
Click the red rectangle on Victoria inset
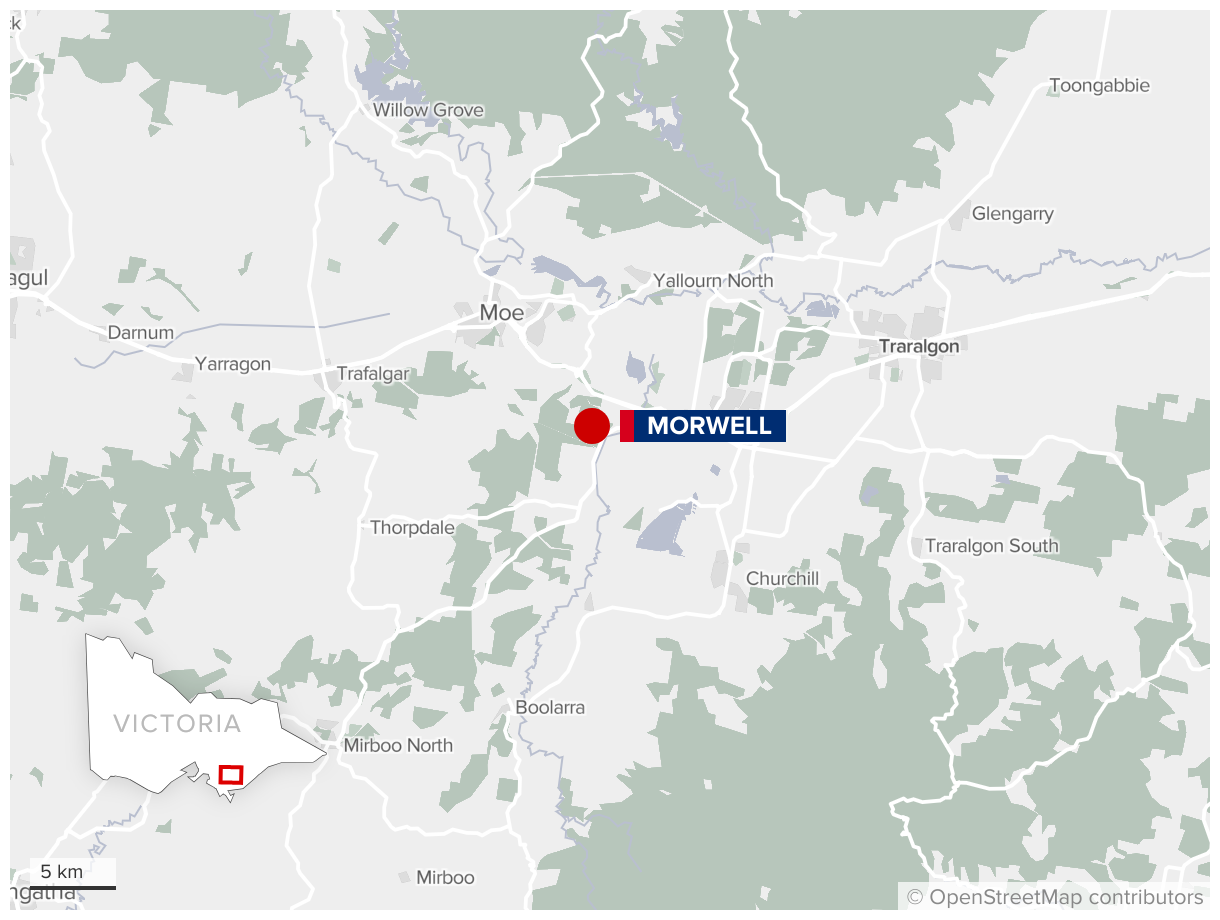tap(231, 774)
